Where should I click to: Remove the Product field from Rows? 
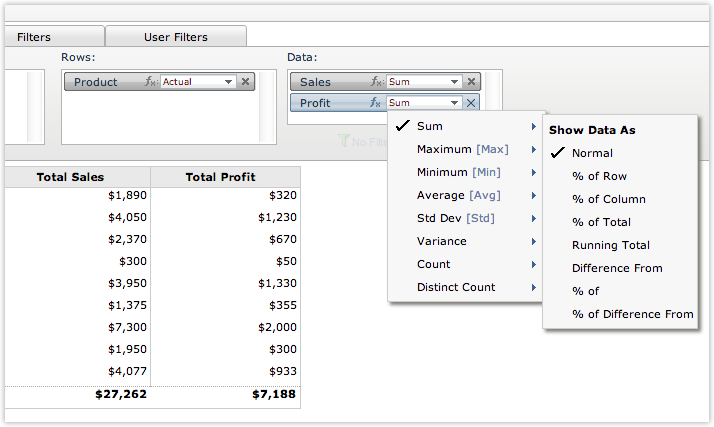click(x=246, y=82)
